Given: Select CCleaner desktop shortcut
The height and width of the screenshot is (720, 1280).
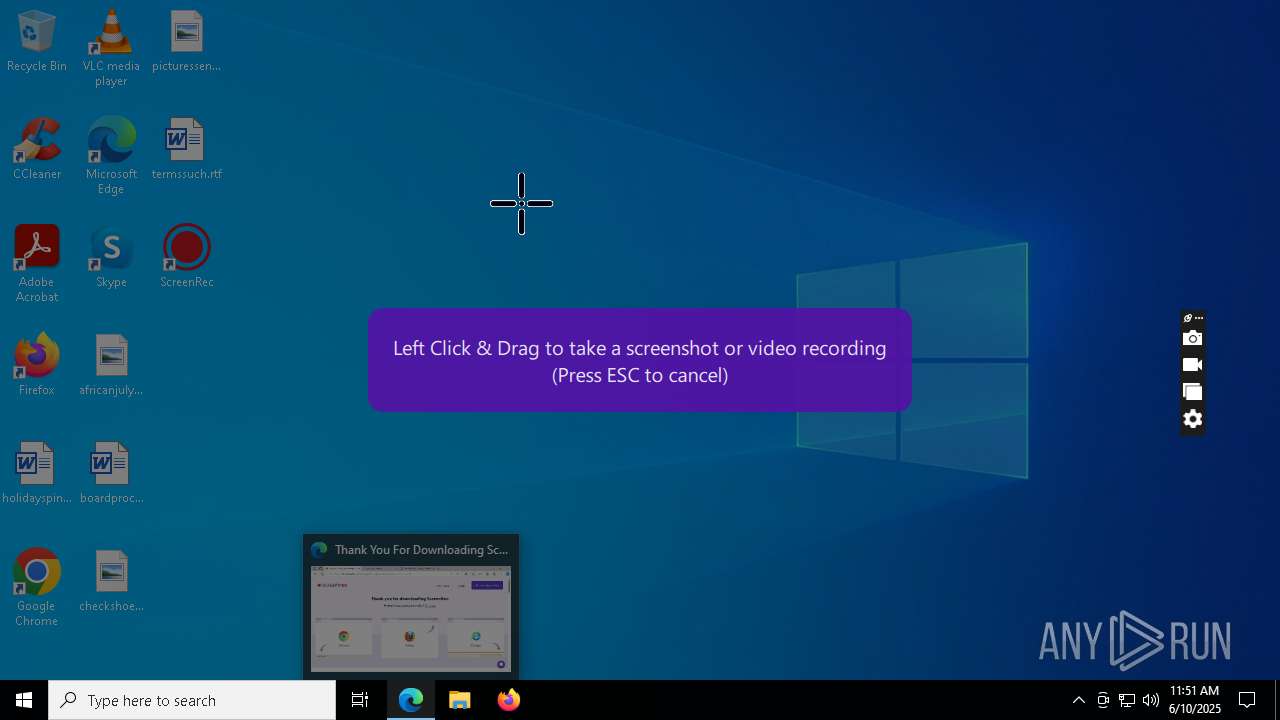Looking at the screenshot, I should click(x=37, y=150).
